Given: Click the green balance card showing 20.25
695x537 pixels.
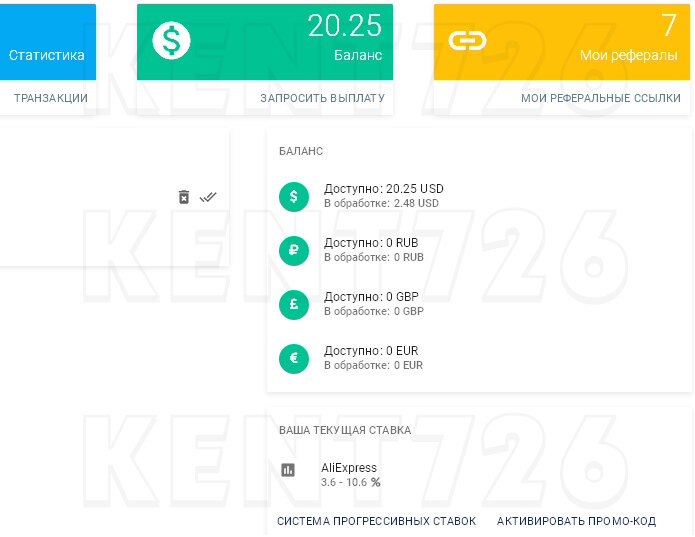Looking at the screenshot, I should pos(264,42).
